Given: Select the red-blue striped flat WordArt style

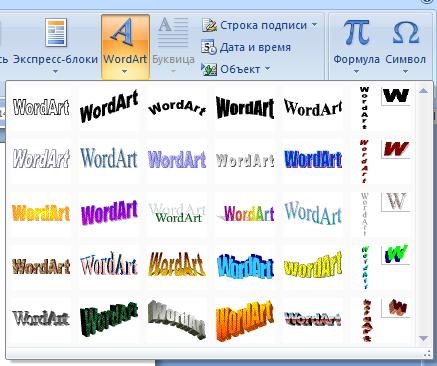Looking at the screenshot, I should [313, 320].
